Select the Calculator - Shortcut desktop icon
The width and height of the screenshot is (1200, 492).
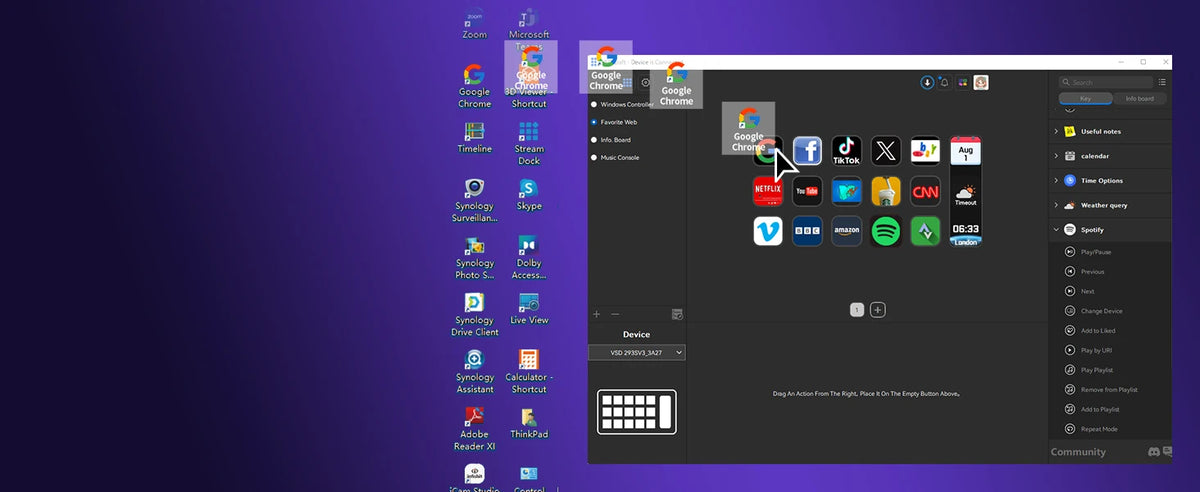pos(529,372)
